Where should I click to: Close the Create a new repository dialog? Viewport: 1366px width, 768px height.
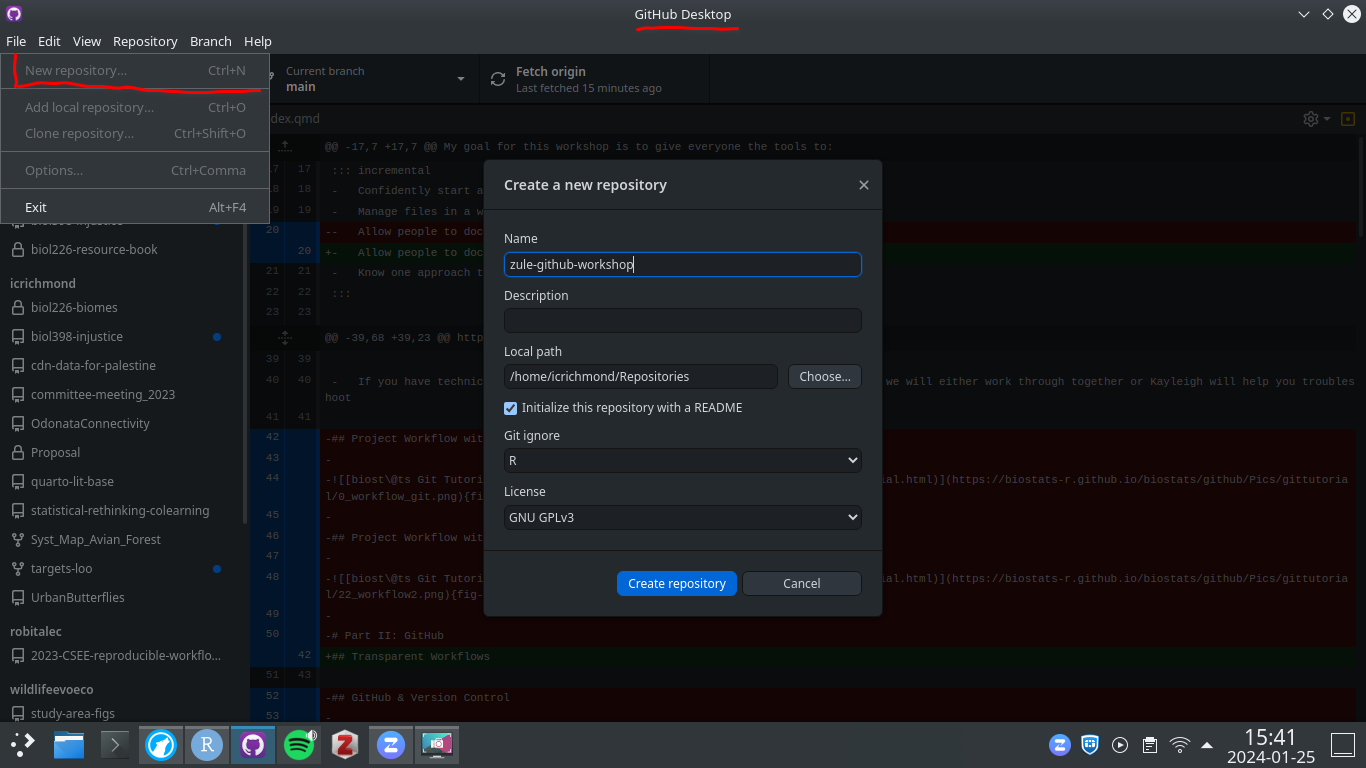coord(864,185)
